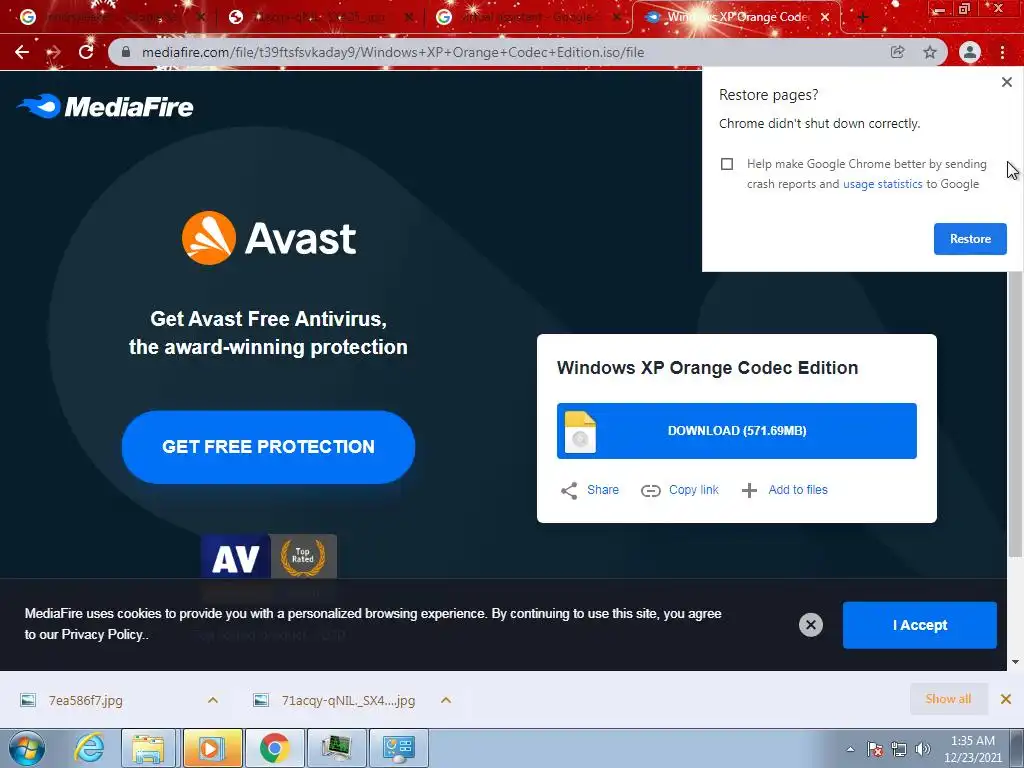Open Windows Explorer folder in taskbar
Image resolution: width=1024 pixels, height=768 pixels.
(148, 748)
